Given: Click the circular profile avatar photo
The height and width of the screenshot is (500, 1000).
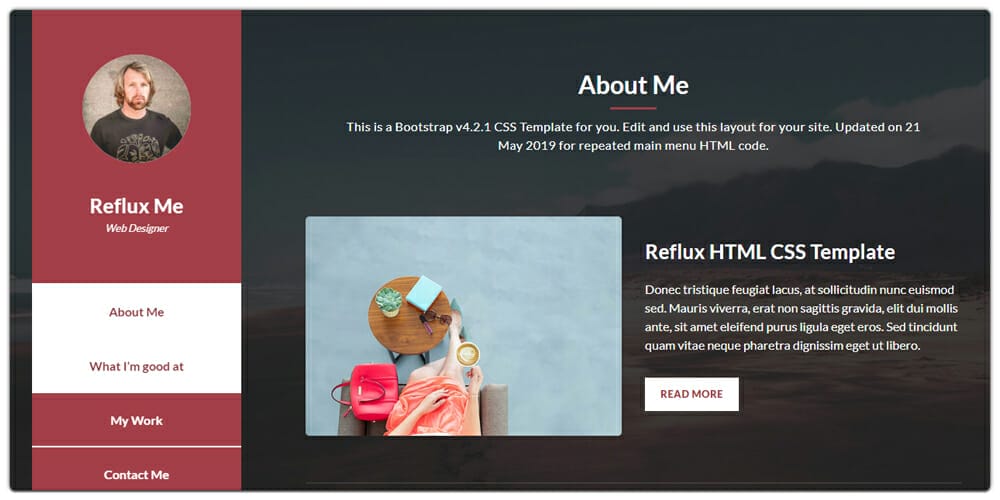Looking at the screenshot, I should [x=136, y=108].
